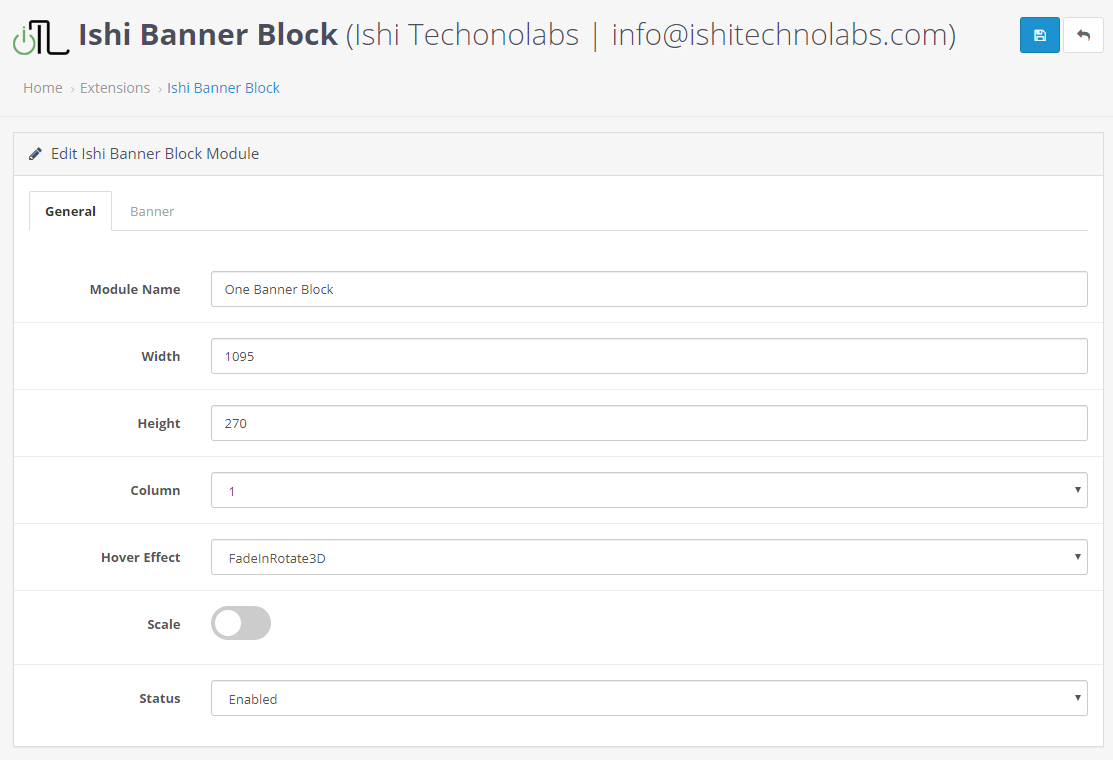
Task: Click the pencil edit icon
Action: pyautogui.click(x=35, y=154)
